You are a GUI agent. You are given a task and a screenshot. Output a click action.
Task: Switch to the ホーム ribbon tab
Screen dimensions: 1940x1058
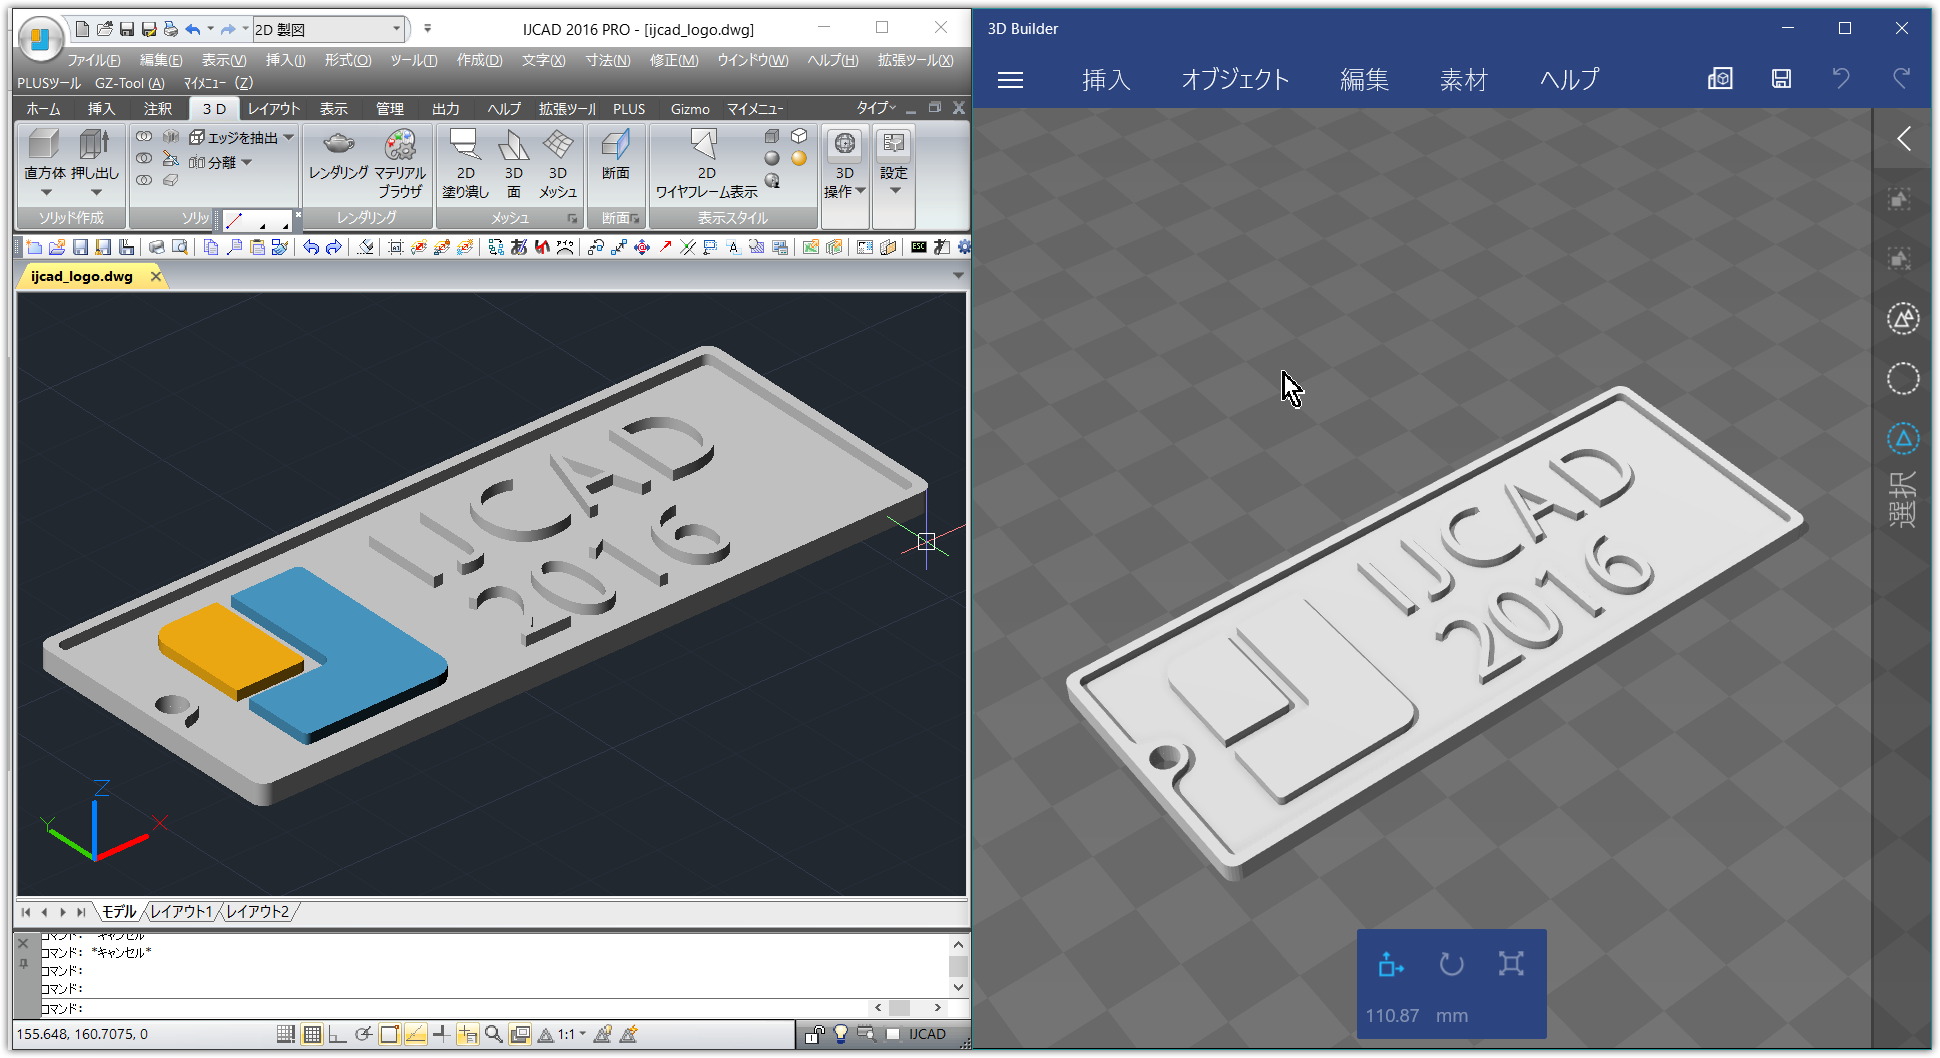click(x=44, y=109)
